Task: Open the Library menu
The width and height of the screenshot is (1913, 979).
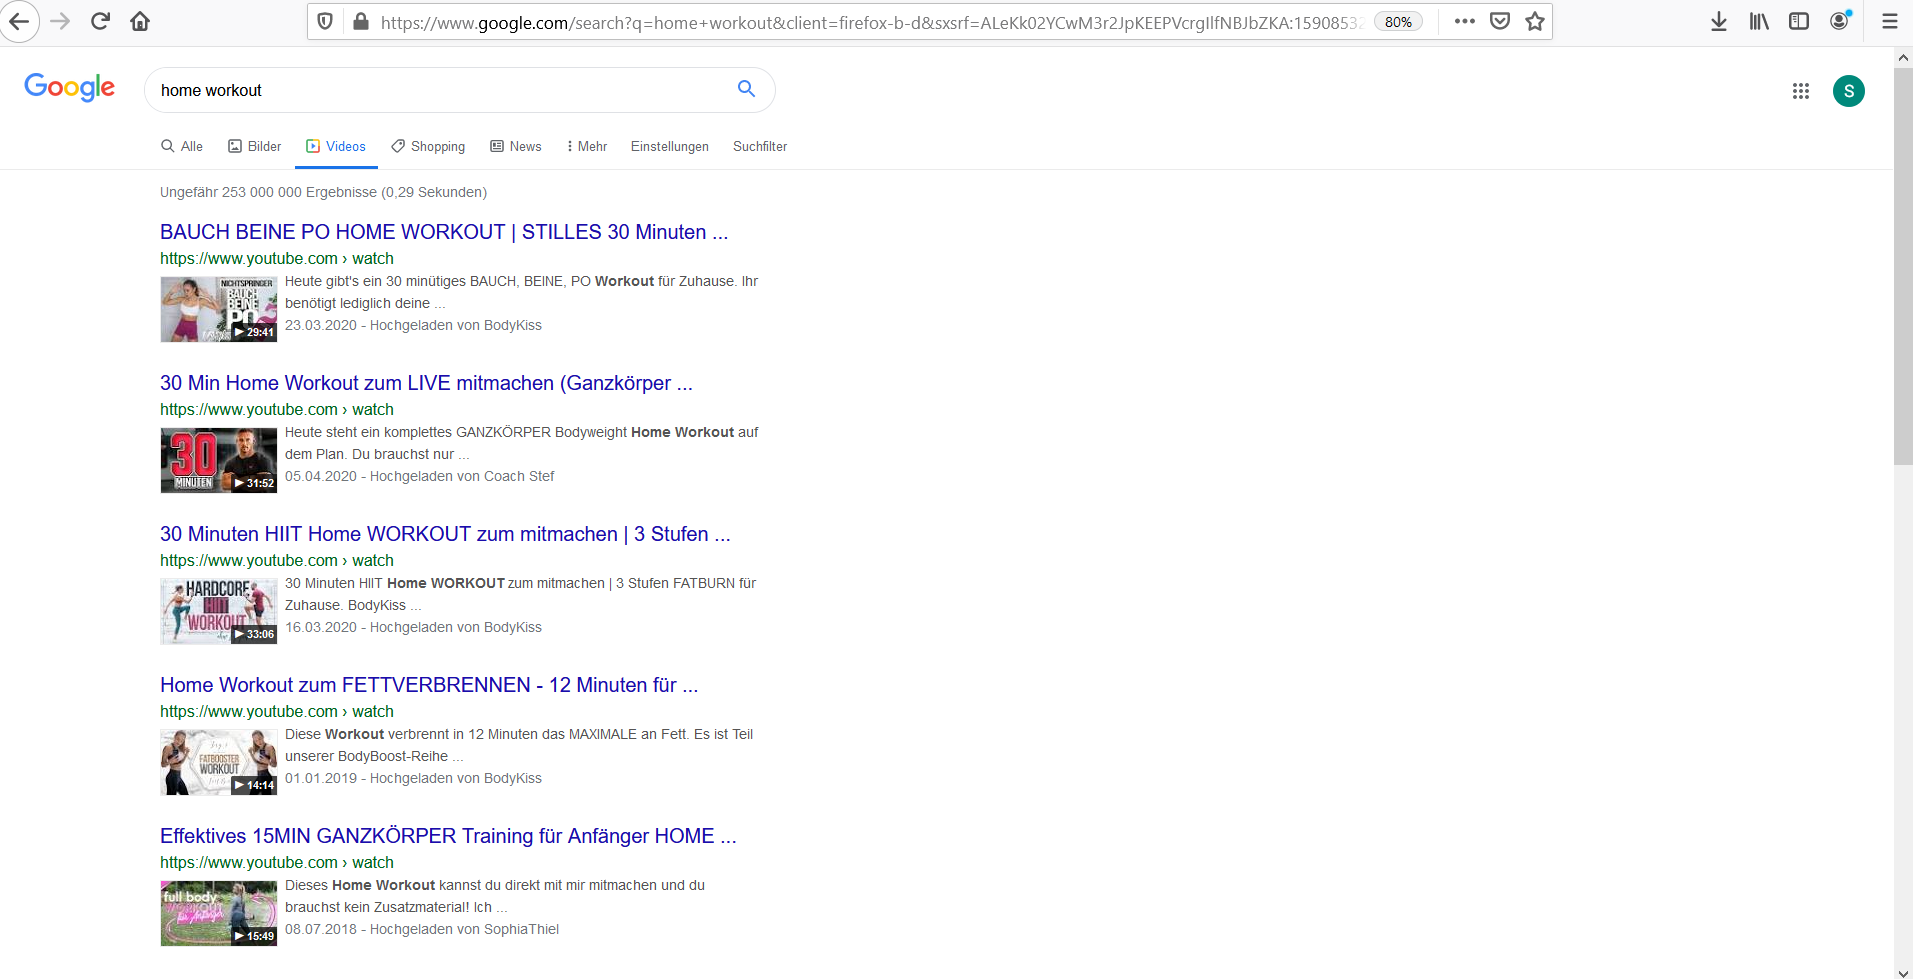Action: point(1759,21)
